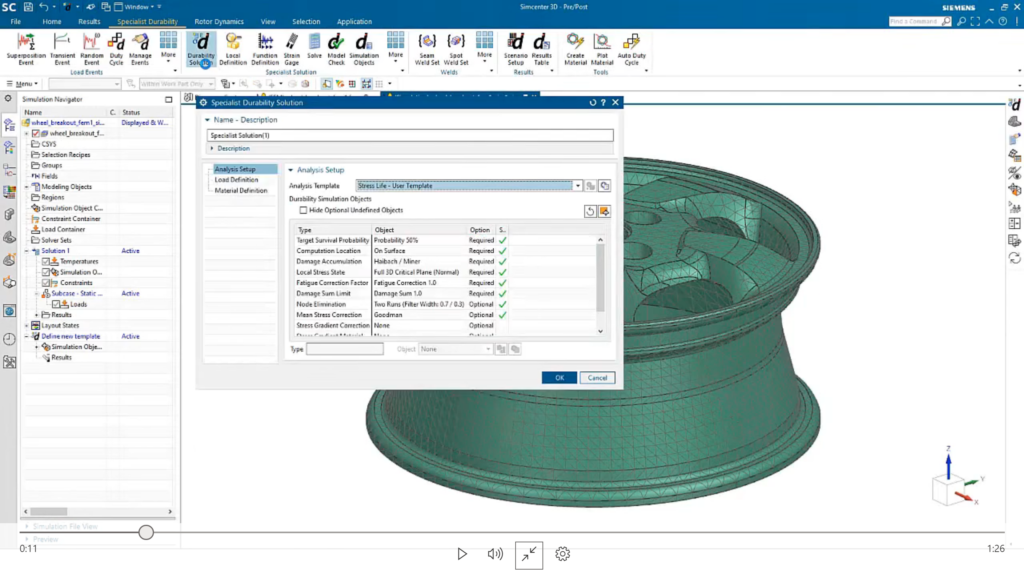Collapse the Solution 1 tree node

[27, 250]
